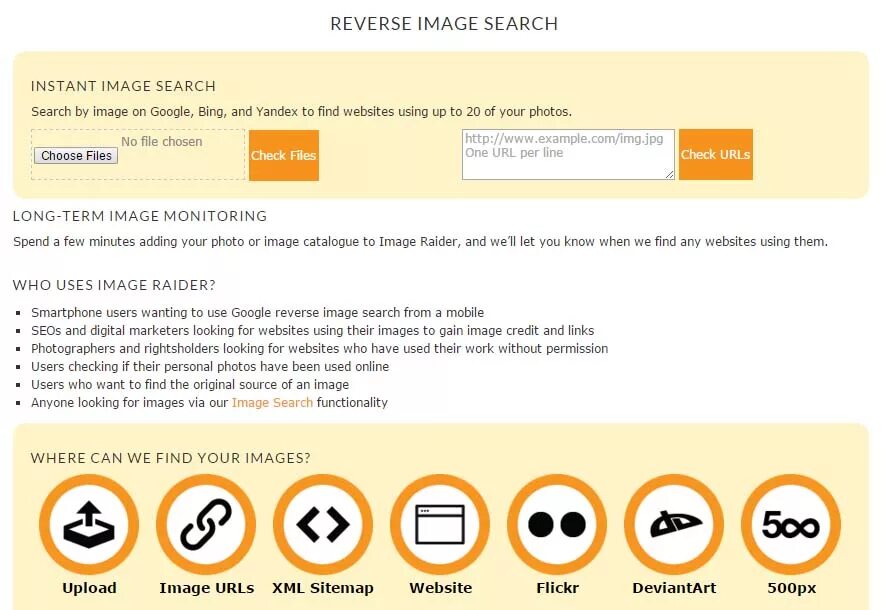888x610 pixels.
Task: Click the bullet about Smartphone users
Action: pos(257,313)
